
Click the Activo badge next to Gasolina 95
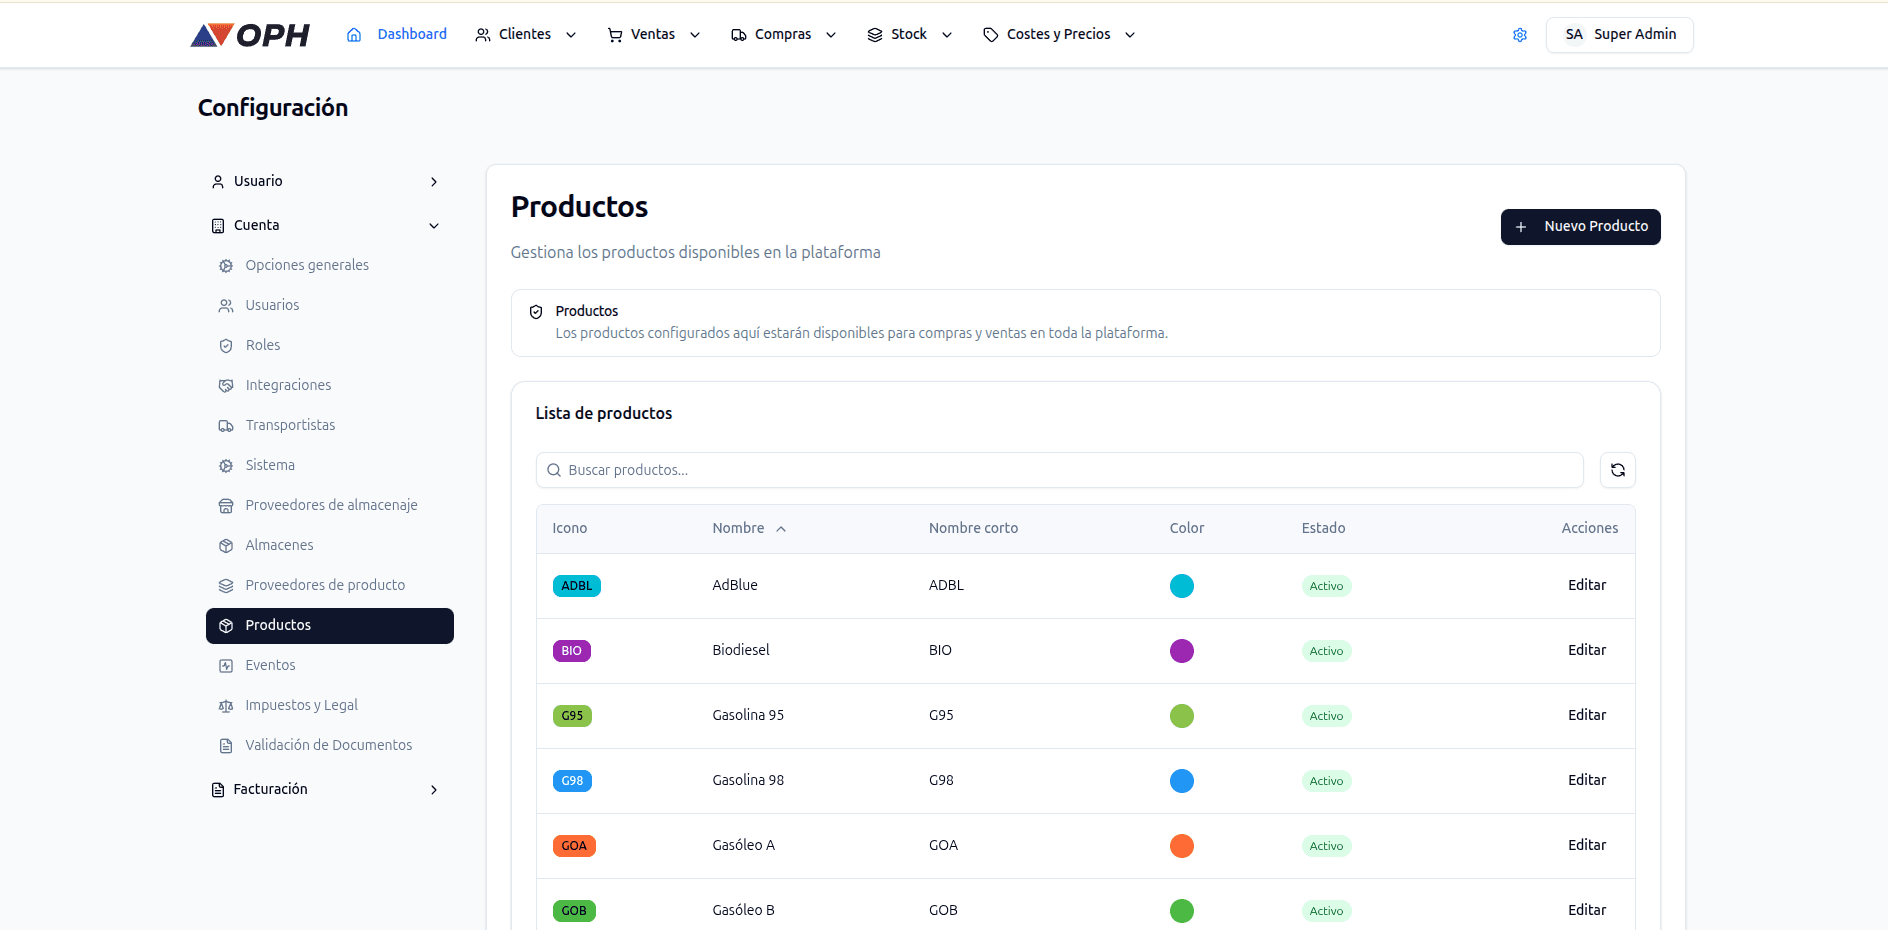(1326, 716)
